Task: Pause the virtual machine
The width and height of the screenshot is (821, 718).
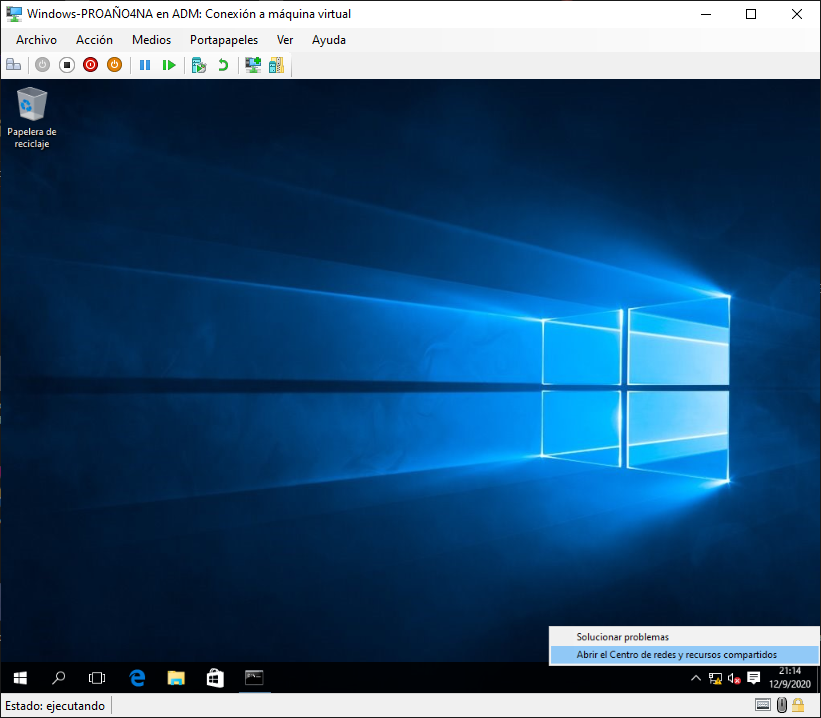Action: [145, 65]
